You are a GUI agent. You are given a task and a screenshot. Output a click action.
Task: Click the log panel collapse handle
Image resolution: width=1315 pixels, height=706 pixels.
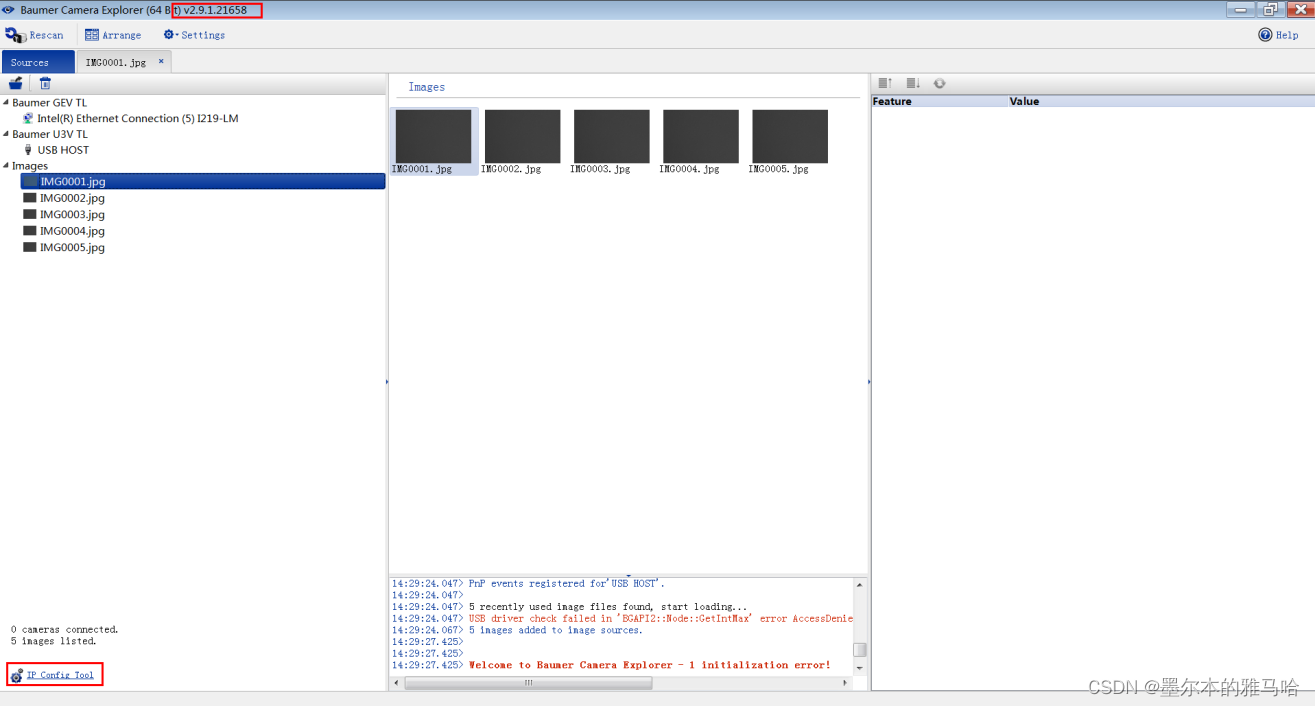(628, 575)
